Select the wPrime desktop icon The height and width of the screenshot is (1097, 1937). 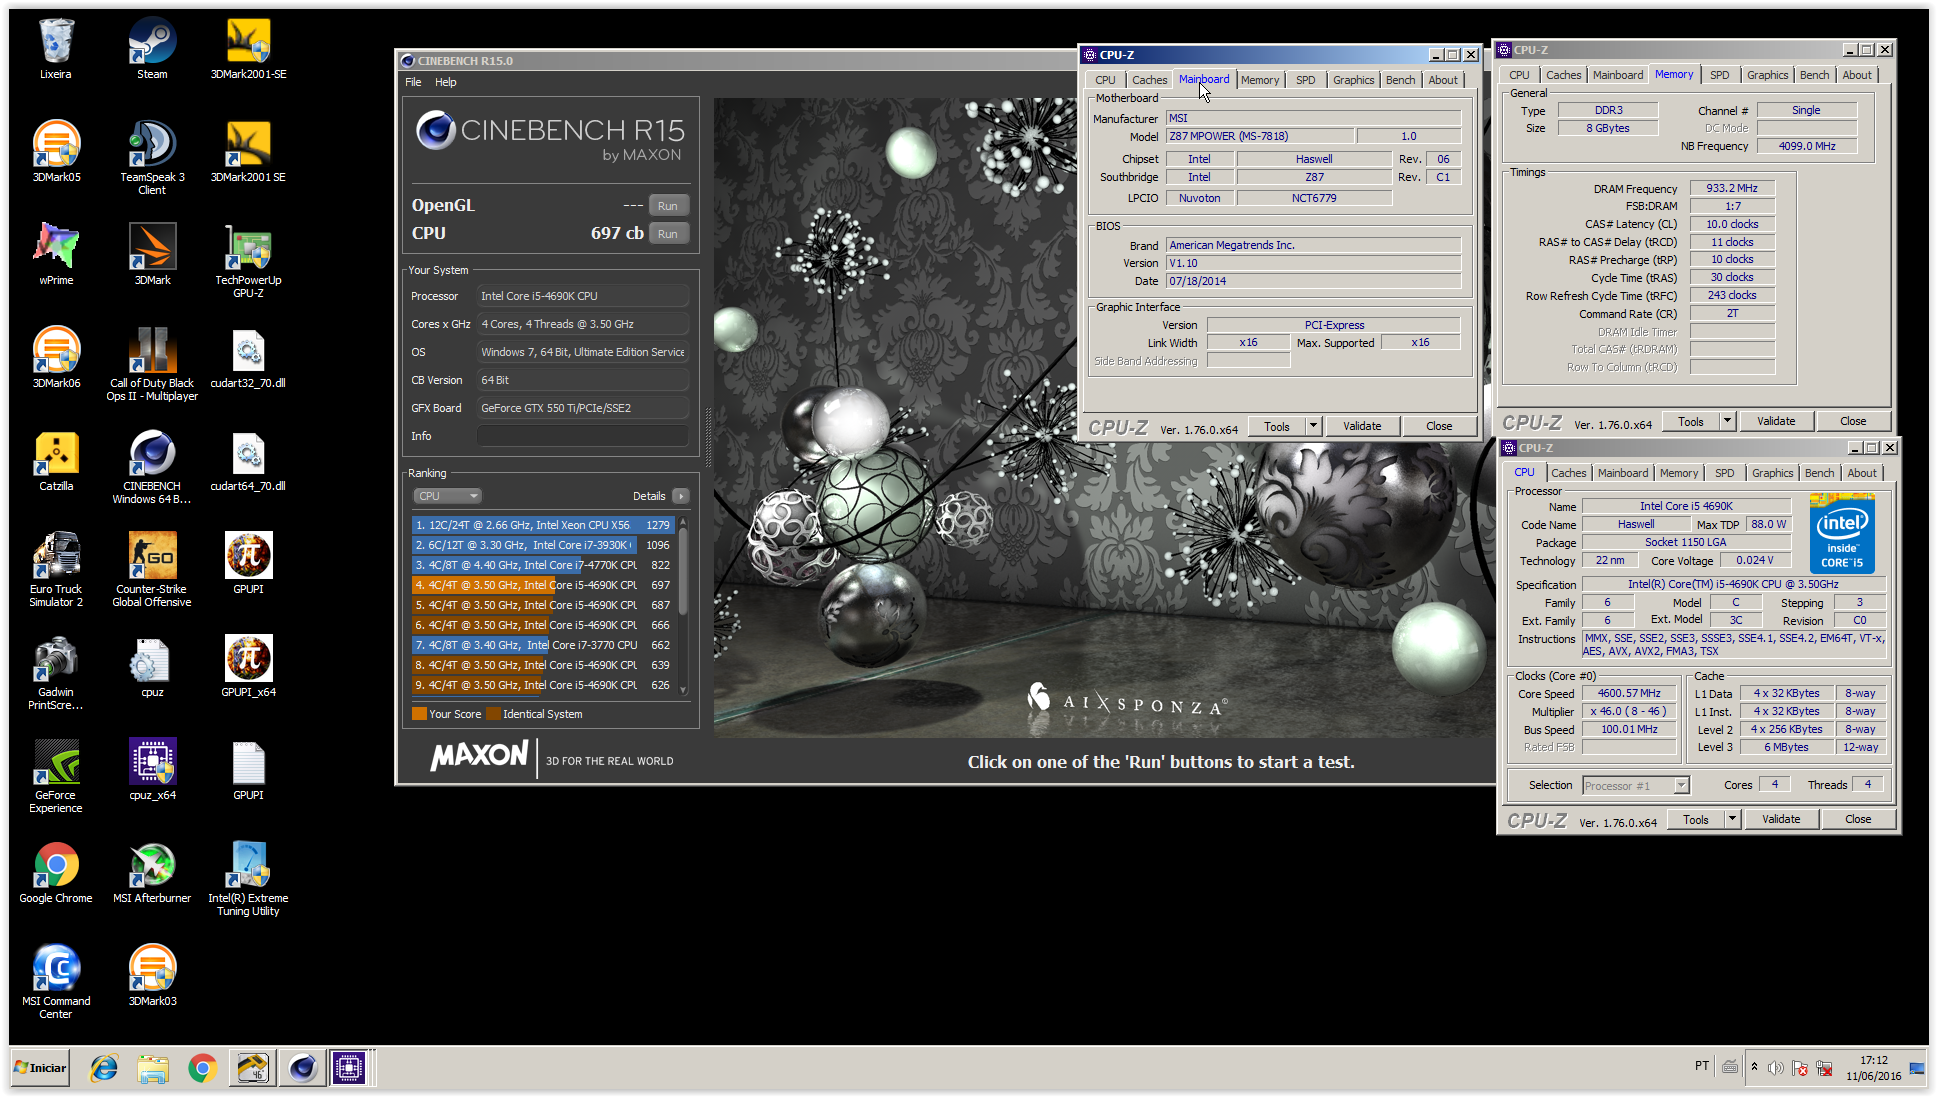[x=56, y=254]
